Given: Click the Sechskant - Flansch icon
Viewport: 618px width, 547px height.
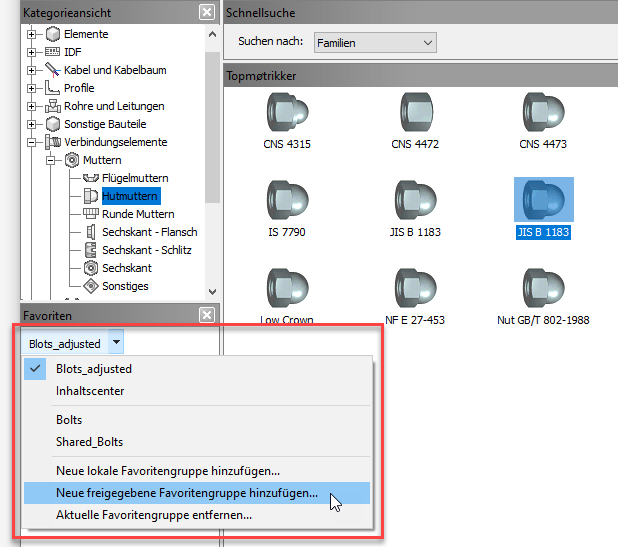Looking at the screenshot, I should pos(91,232).
